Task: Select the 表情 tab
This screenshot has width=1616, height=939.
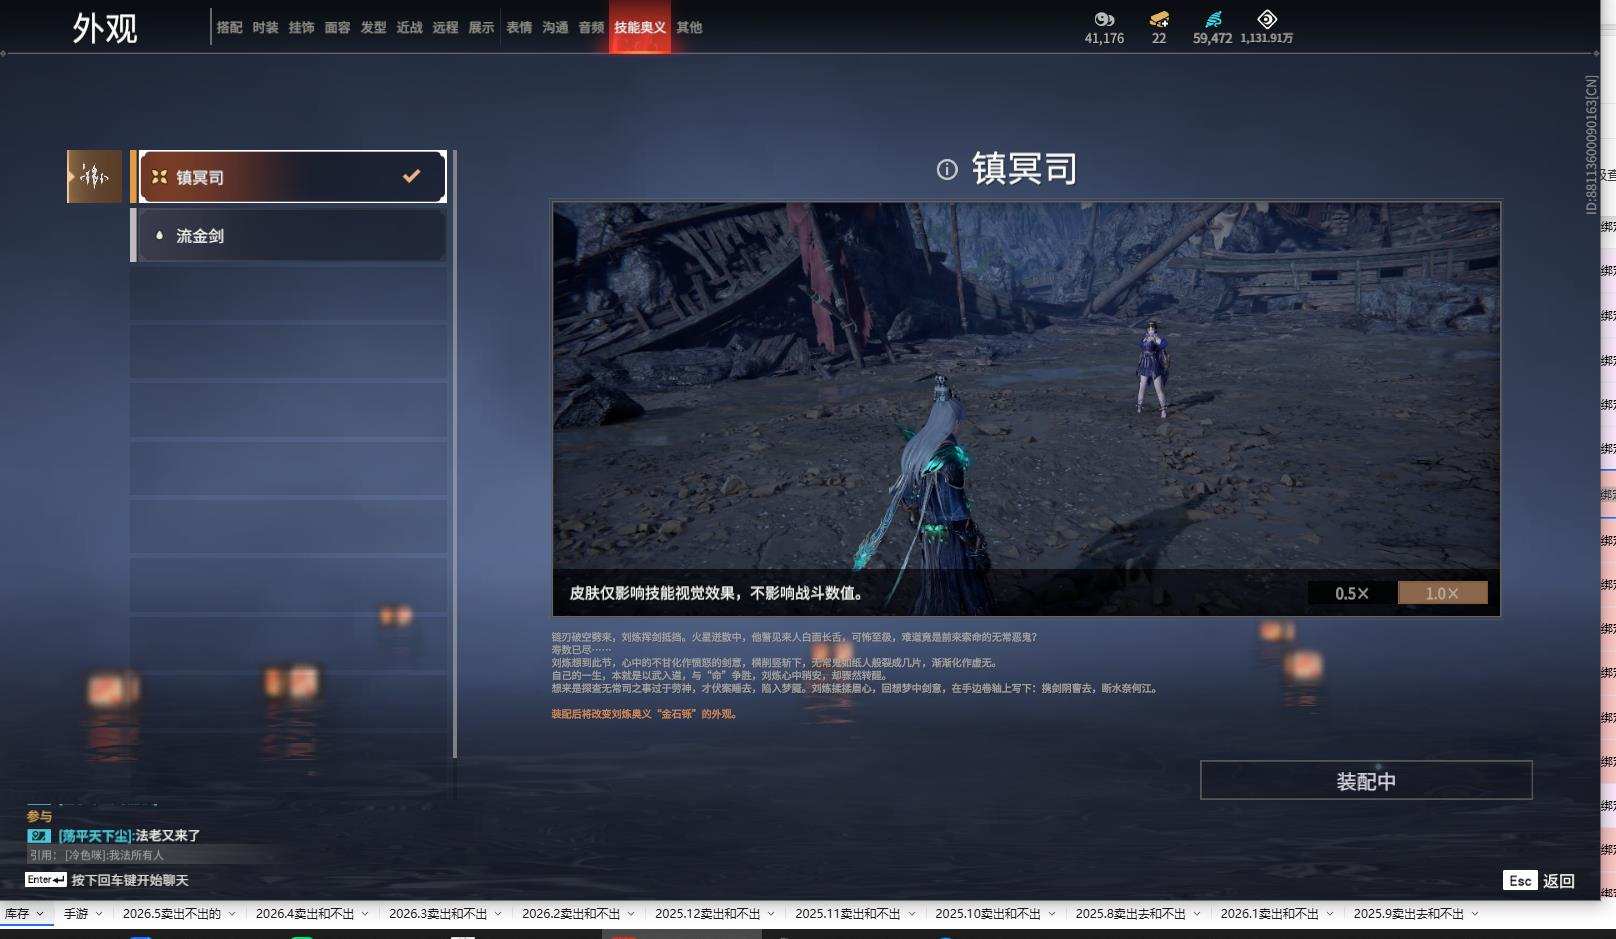Action: (x=519, y=27)
